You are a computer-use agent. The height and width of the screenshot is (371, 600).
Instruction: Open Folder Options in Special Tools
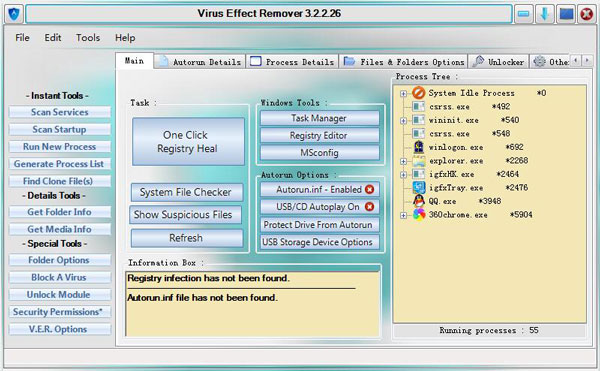pos(60,260)
